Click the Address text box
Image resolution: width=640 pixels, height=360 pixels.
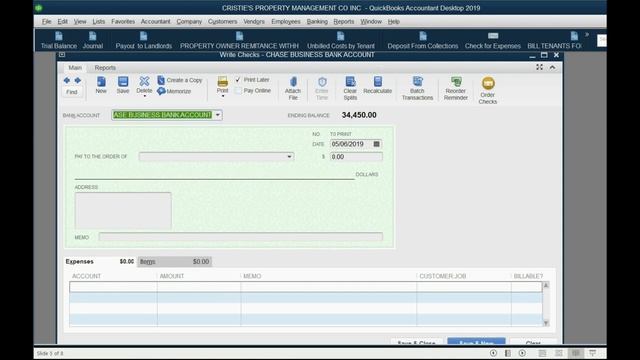[x=123, y=210]
